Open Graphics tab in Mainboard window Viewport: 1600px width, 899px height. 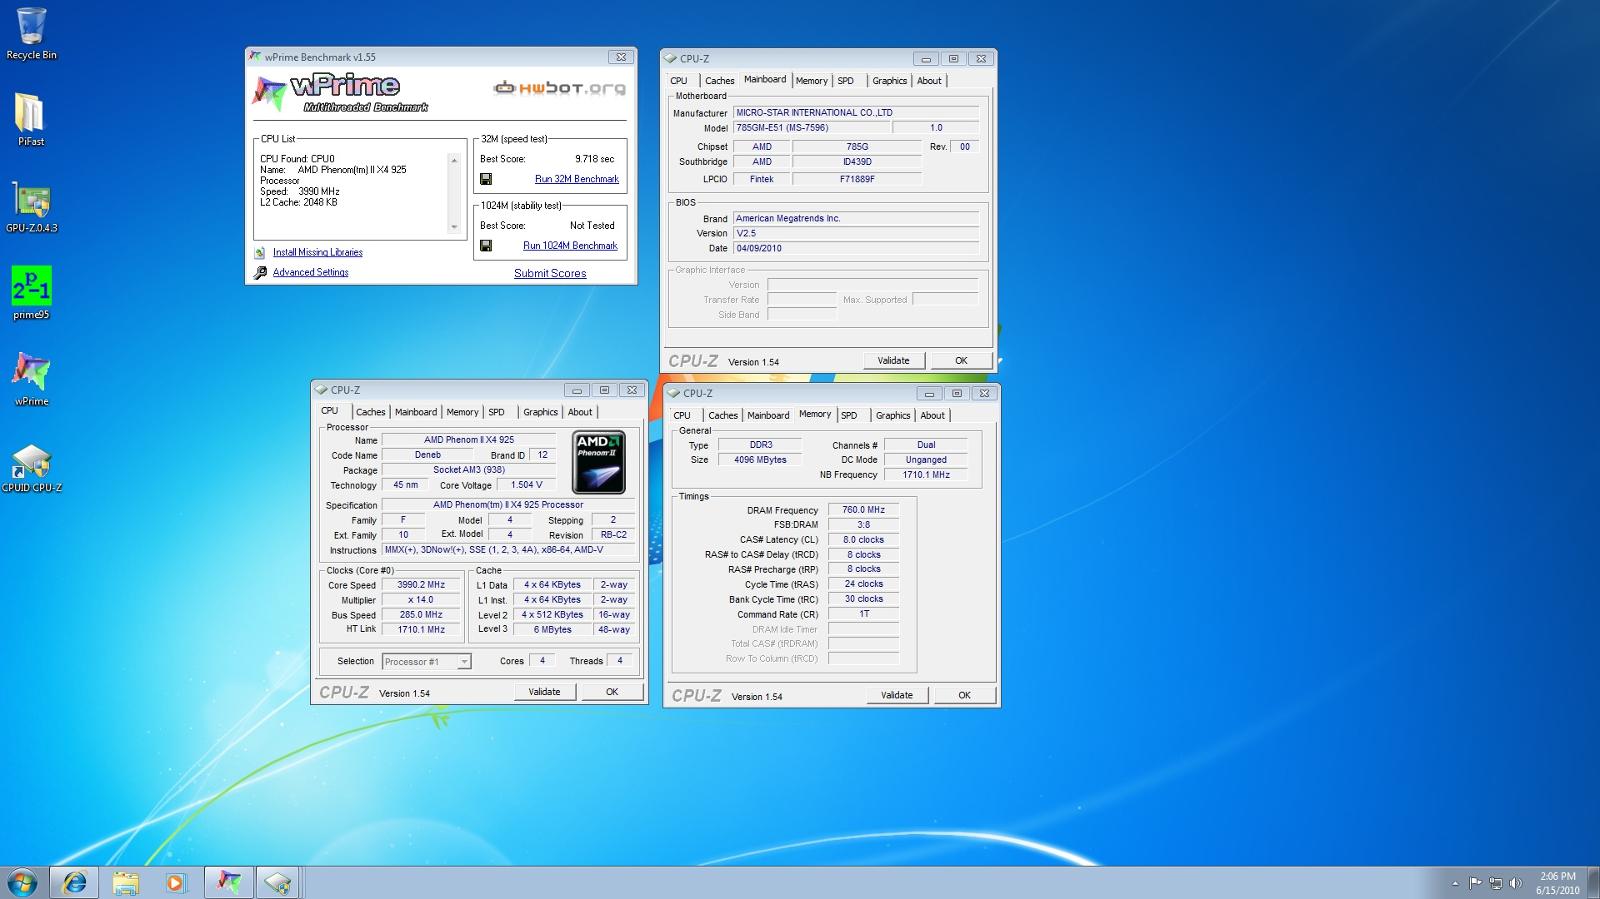tap(890, 81)
